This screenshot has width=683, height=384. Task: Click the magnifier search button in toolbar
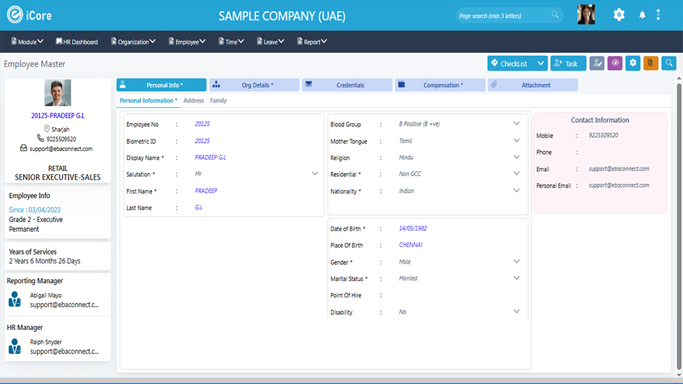coord(669,64)
